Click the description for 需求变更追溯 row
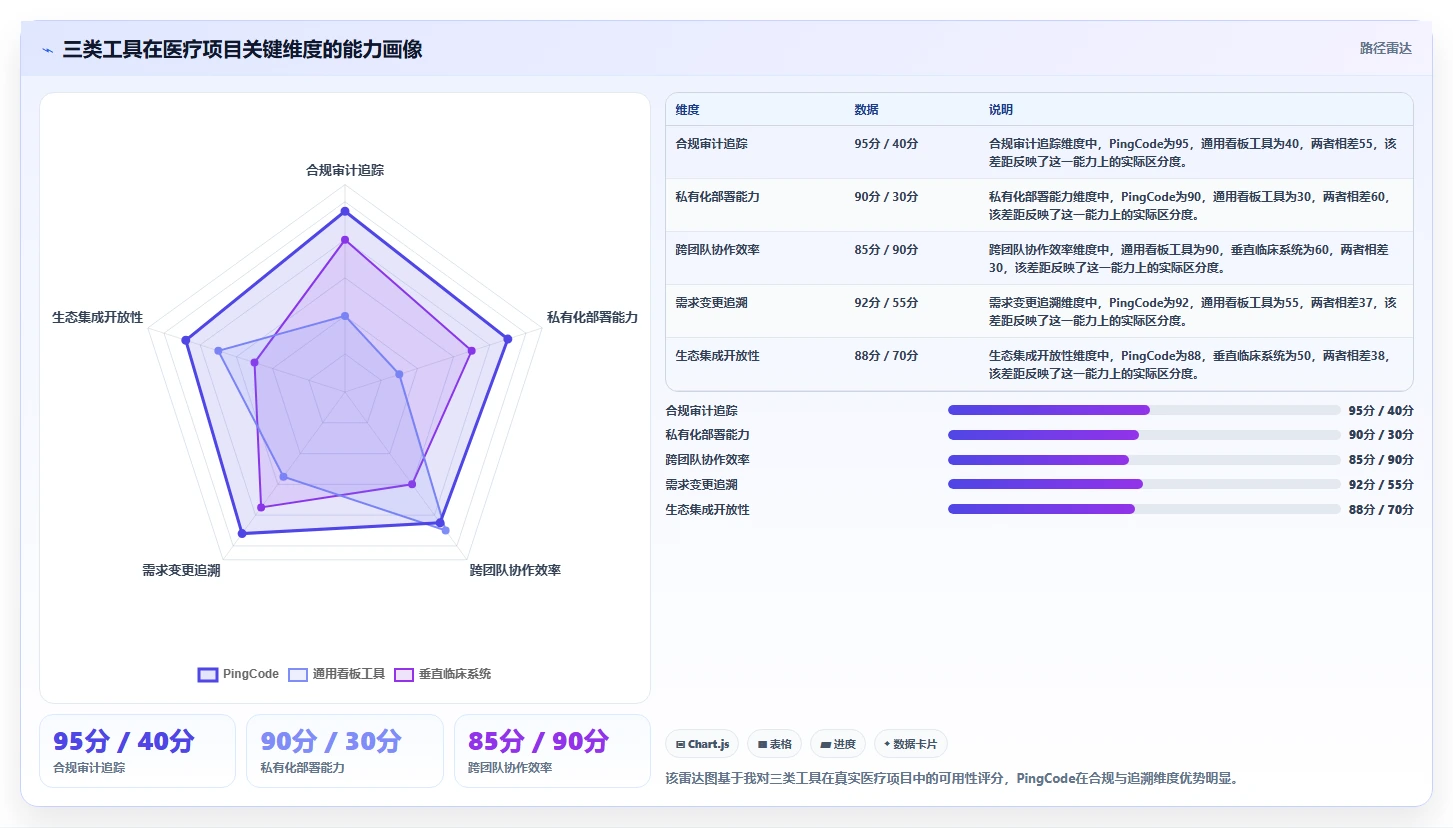 [x=1192, y=311]
